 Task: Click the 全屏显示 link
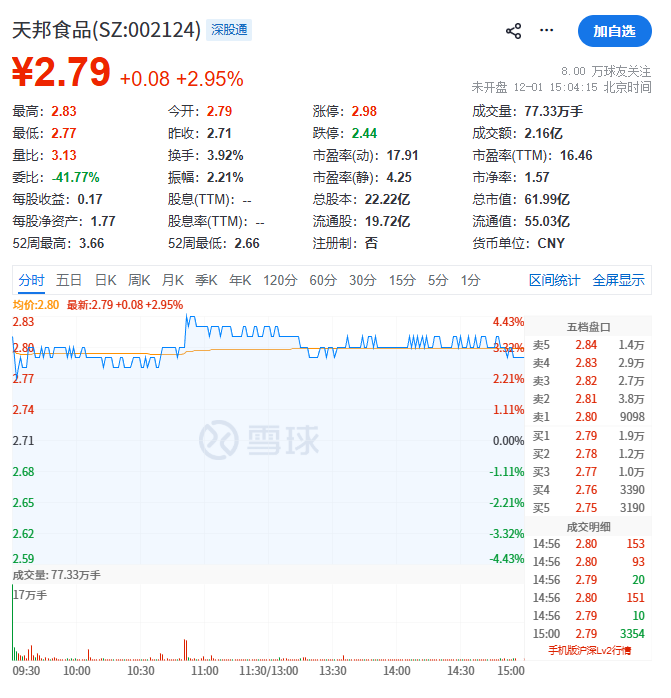[618, 280]
